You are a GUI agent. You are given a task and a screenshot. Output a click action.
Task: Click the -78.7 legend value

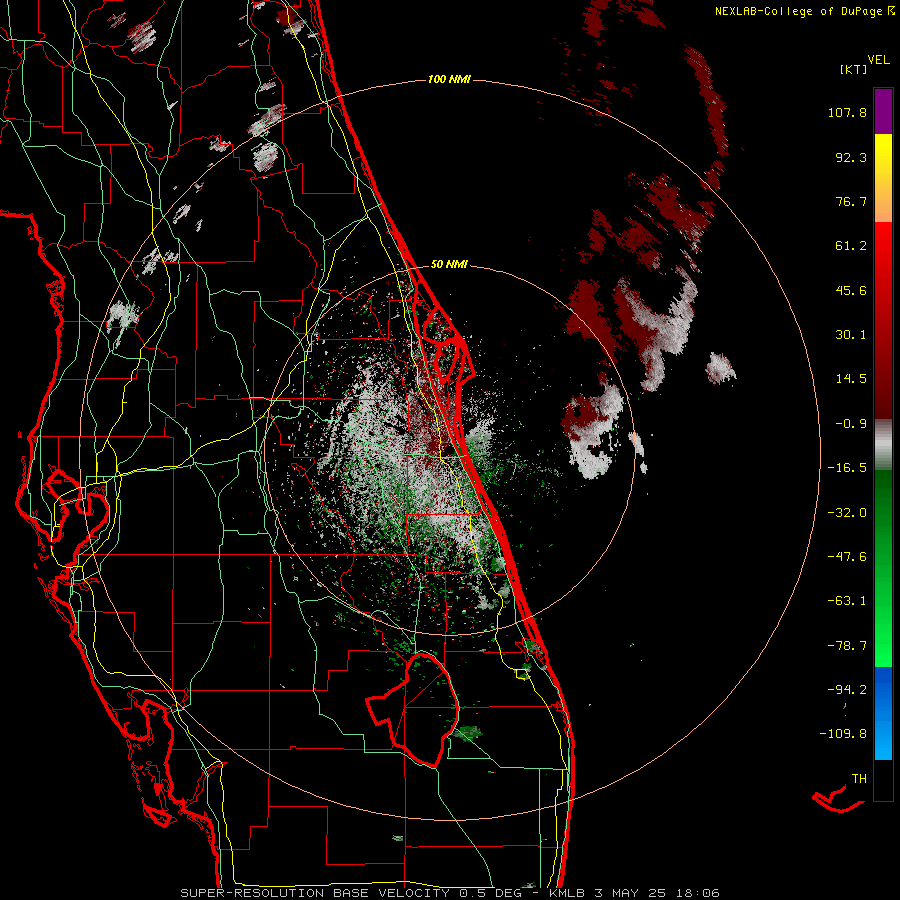coord(847,646)
